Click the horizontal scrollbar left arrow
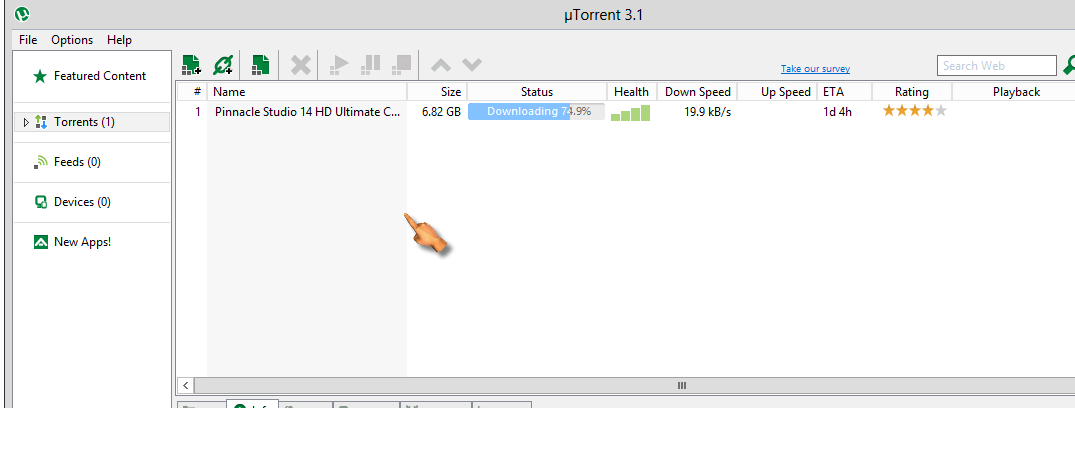The height and width of the screenshot is (460, 1075). (x=185, y=385)
